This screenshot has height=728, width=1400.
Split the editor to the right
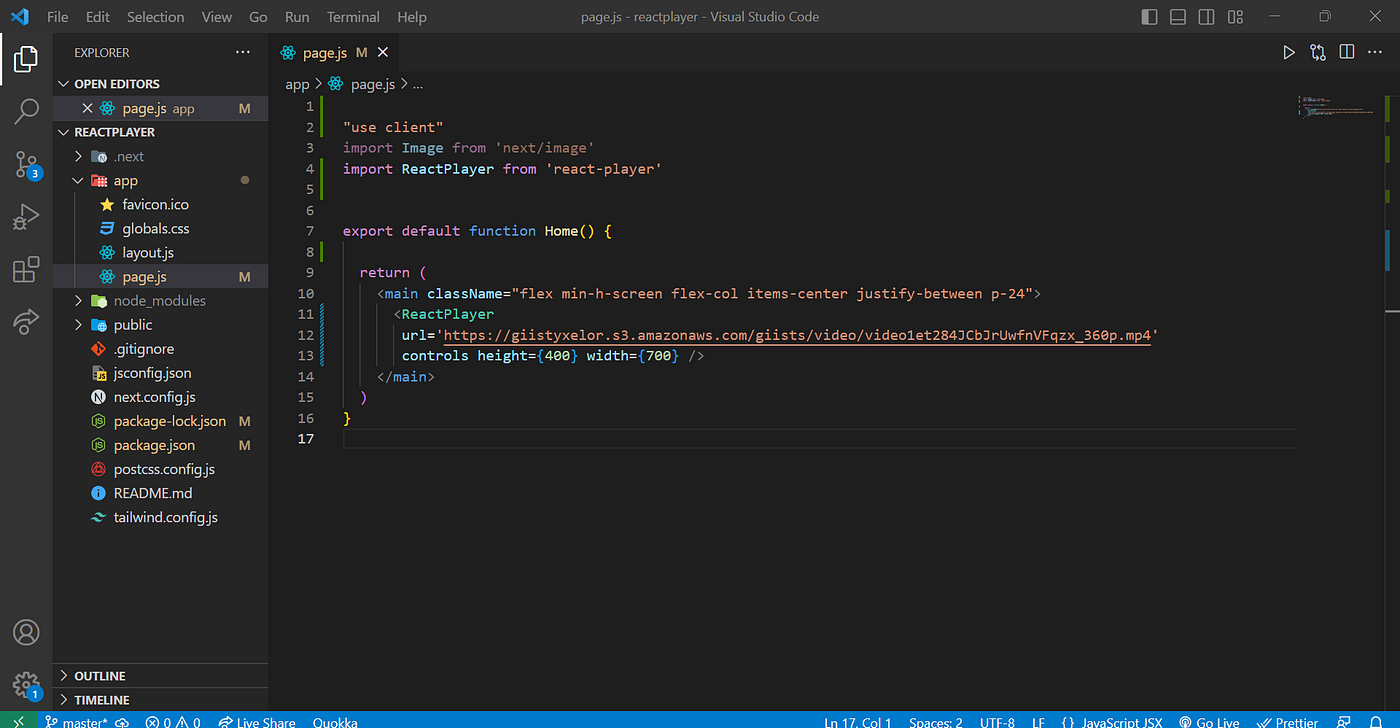tap(1347, 52)
